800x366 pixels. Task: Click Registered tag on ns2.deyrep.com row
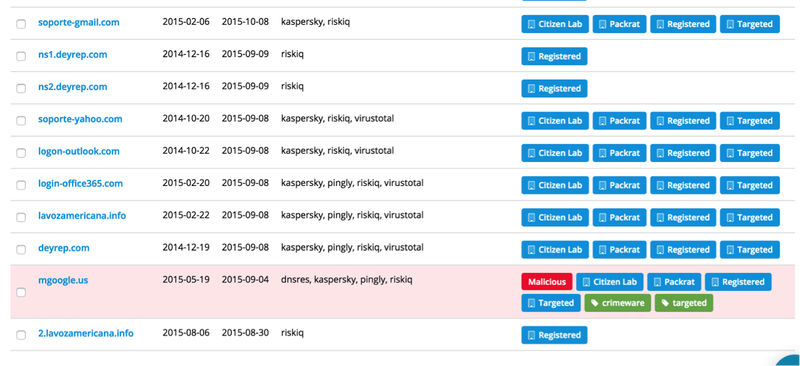(554, 88)
